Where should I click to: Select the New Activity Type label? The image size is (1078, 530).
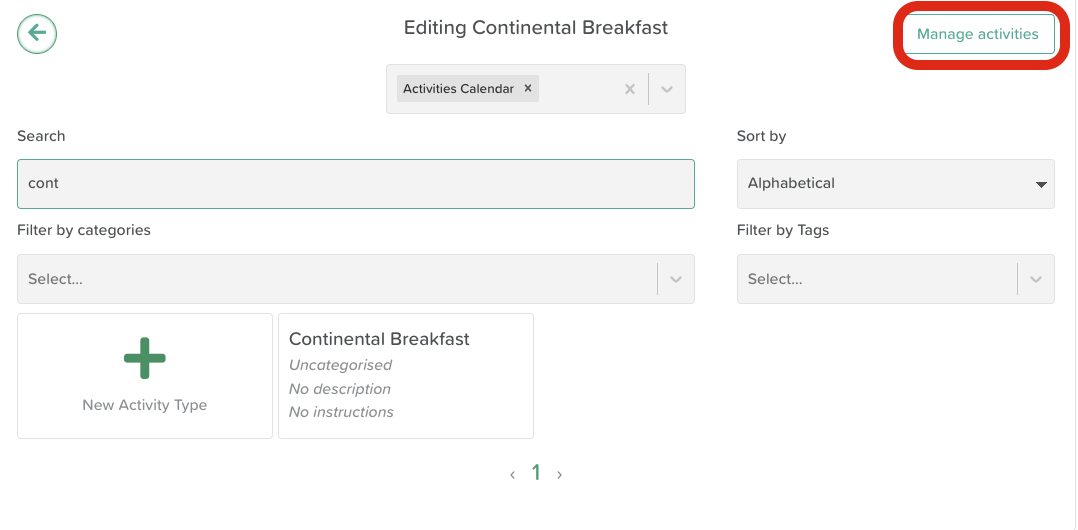point(145,405)
